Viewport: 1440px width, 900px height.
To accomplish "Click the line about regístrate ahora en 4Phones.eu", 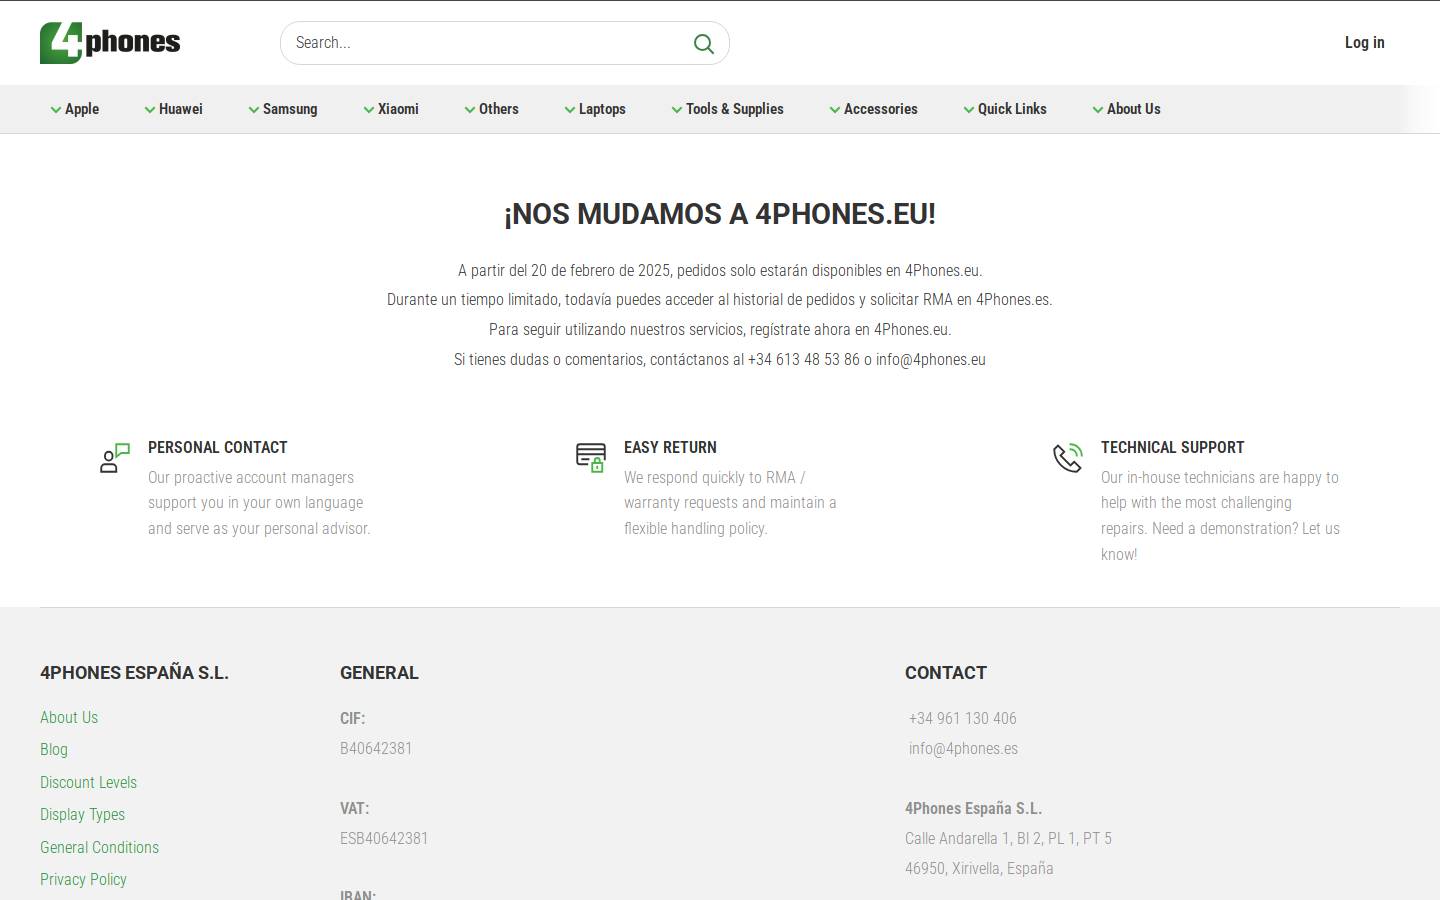I will tap(720, 329).
